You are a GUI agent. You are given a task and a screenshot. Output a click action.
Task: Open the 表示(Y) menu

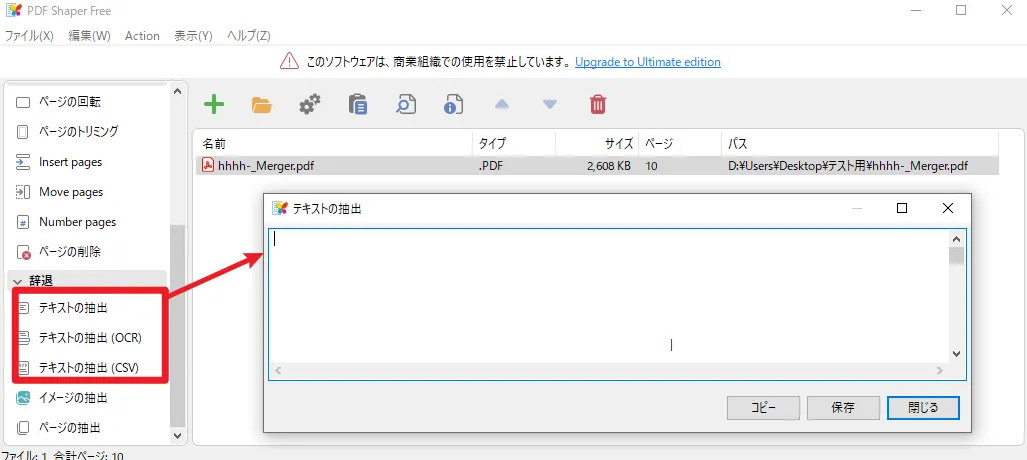pyautogui.click(x=193, y=36)
